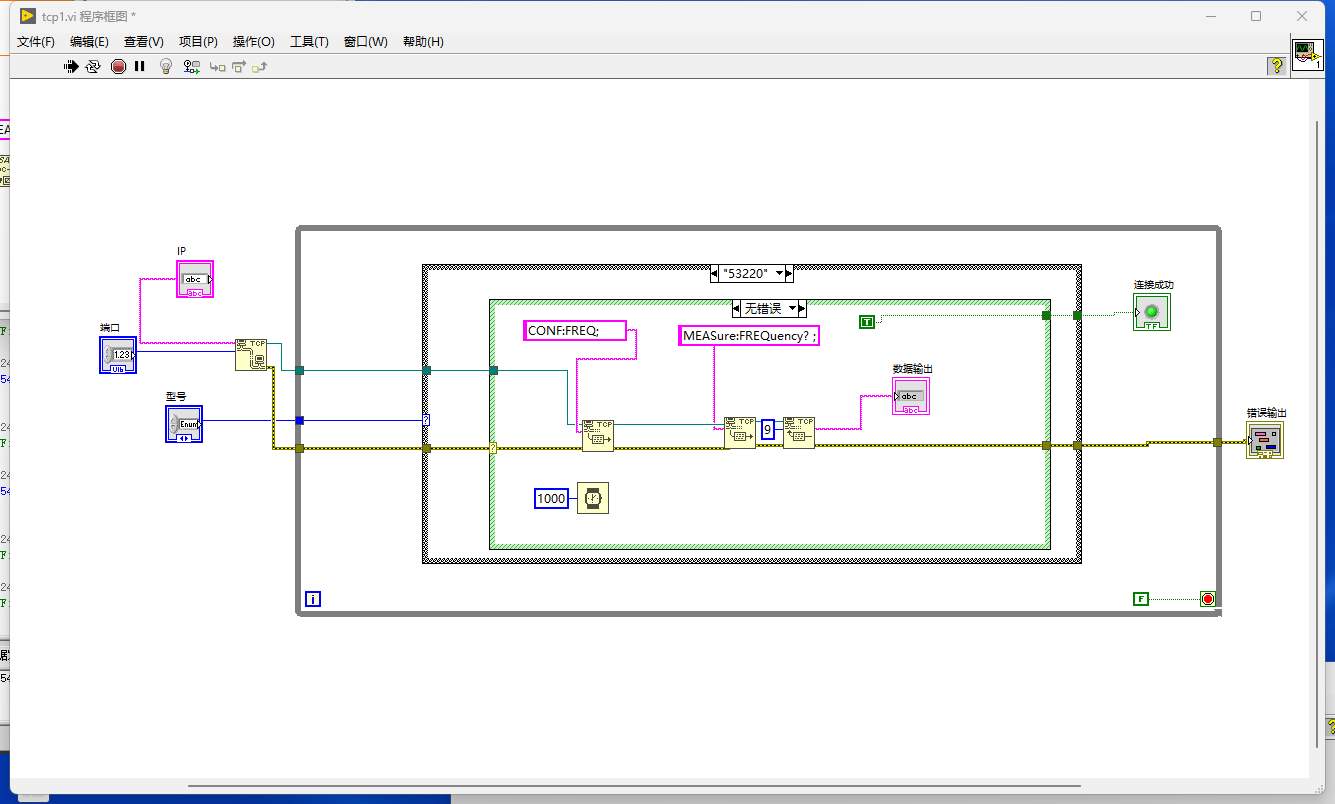This screenshot has height=804, width=1335.
Task: Toggle the True Boolean constant
Action: (x=867, y=321)
